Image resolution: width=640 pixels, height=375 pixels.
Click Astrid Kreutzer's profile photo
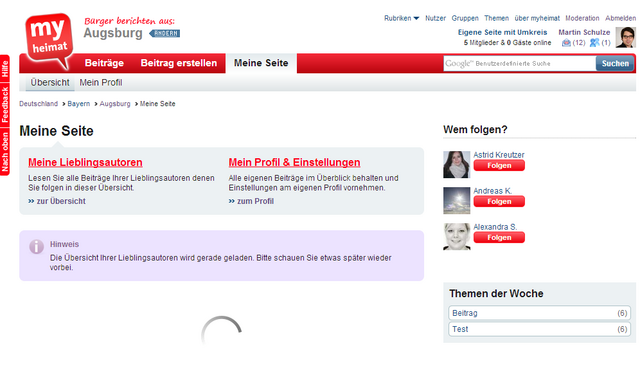tap(457, 164)
